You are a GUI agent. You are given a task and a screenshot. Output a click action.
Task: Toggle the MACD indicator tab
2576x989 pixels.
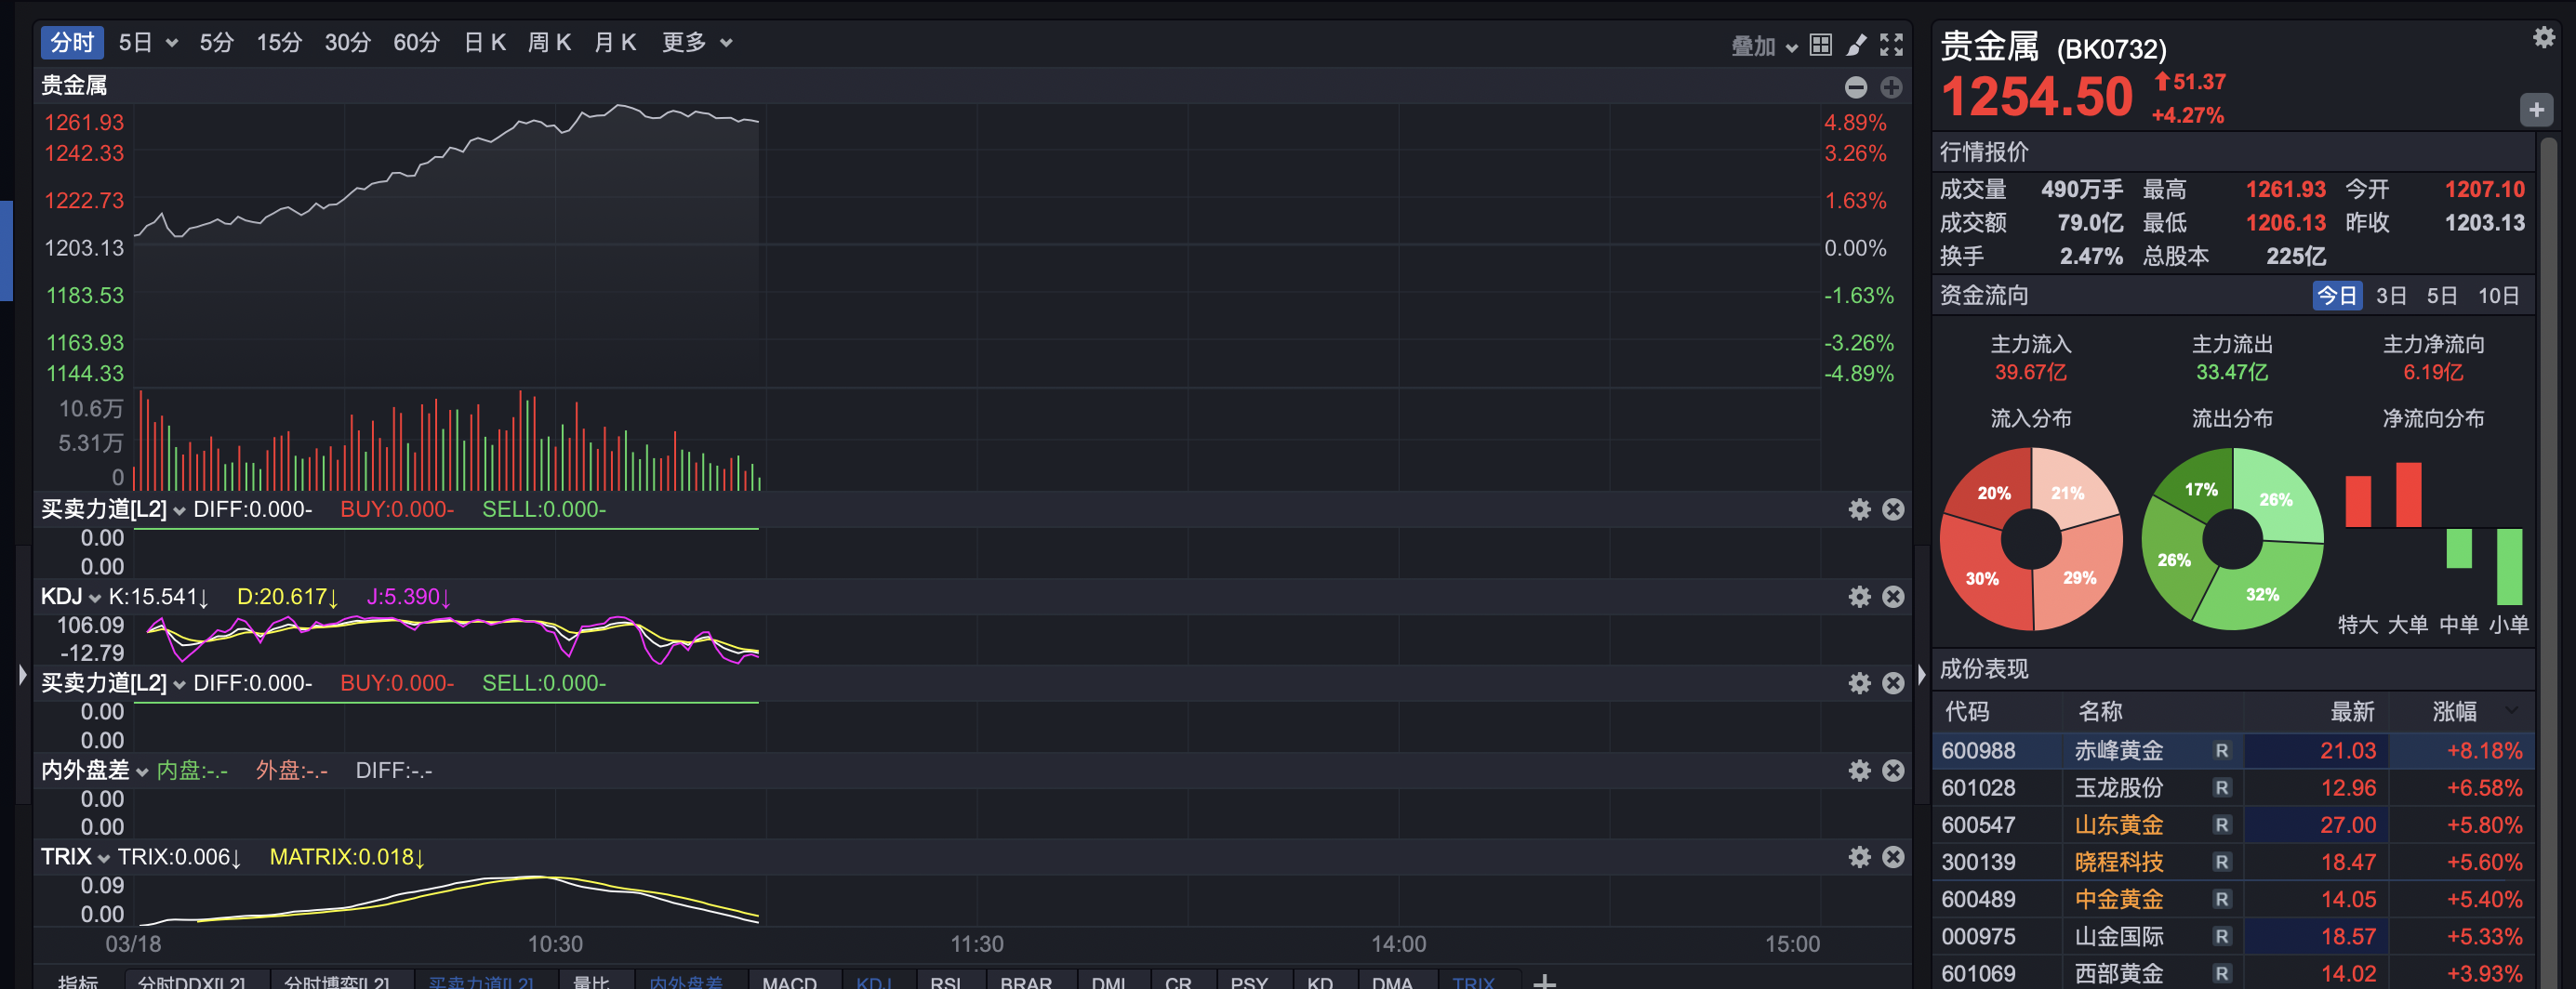click(789, 982)
